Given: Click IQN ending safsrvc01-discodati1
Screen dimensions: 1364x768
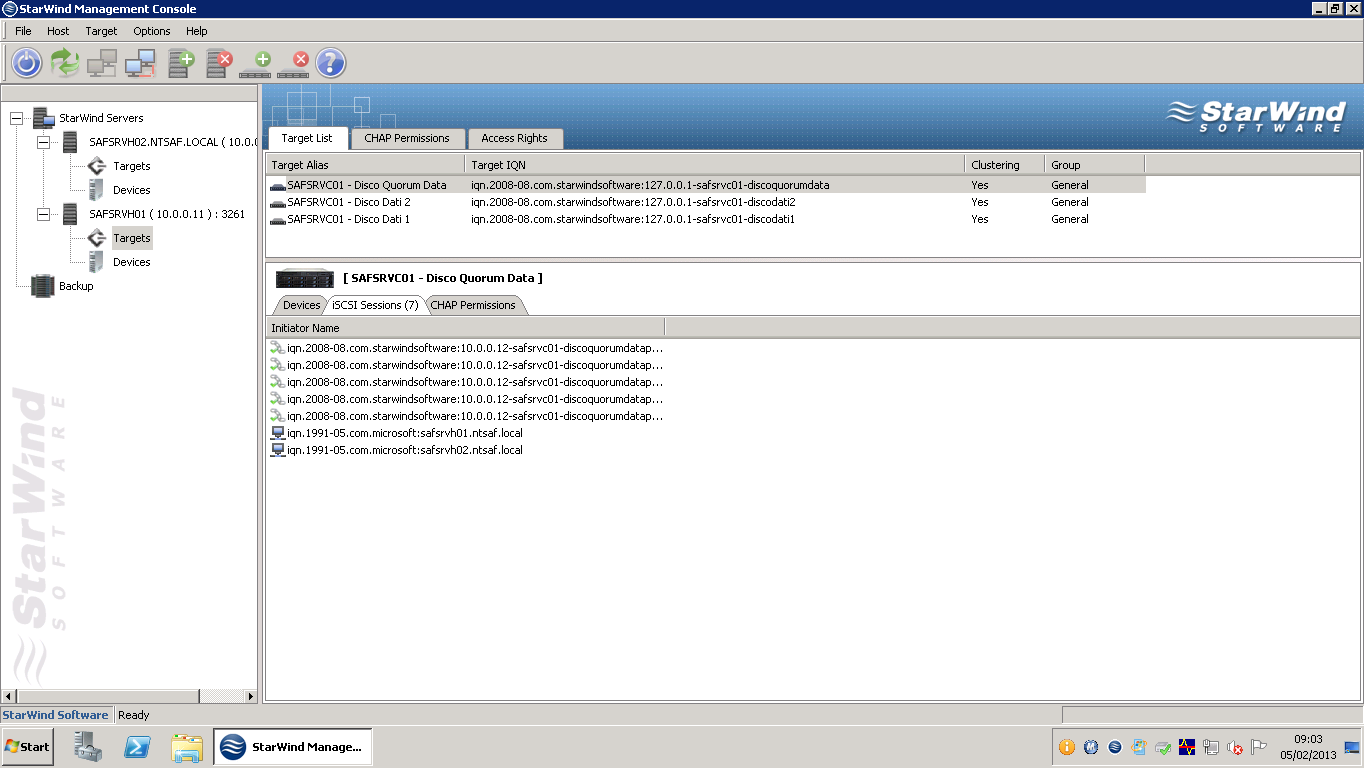Looking at the screenshot, I should (633, 219).
